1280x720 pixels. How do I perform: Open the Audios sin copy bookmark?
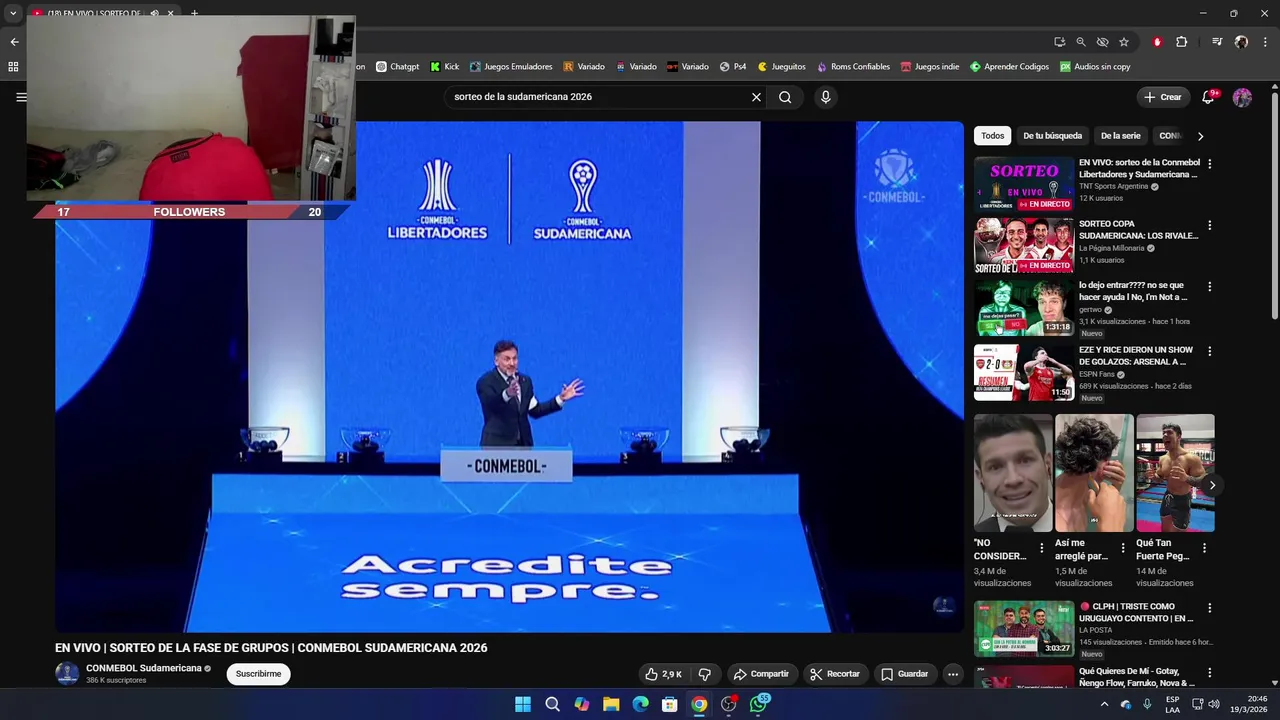(1095, 67)
